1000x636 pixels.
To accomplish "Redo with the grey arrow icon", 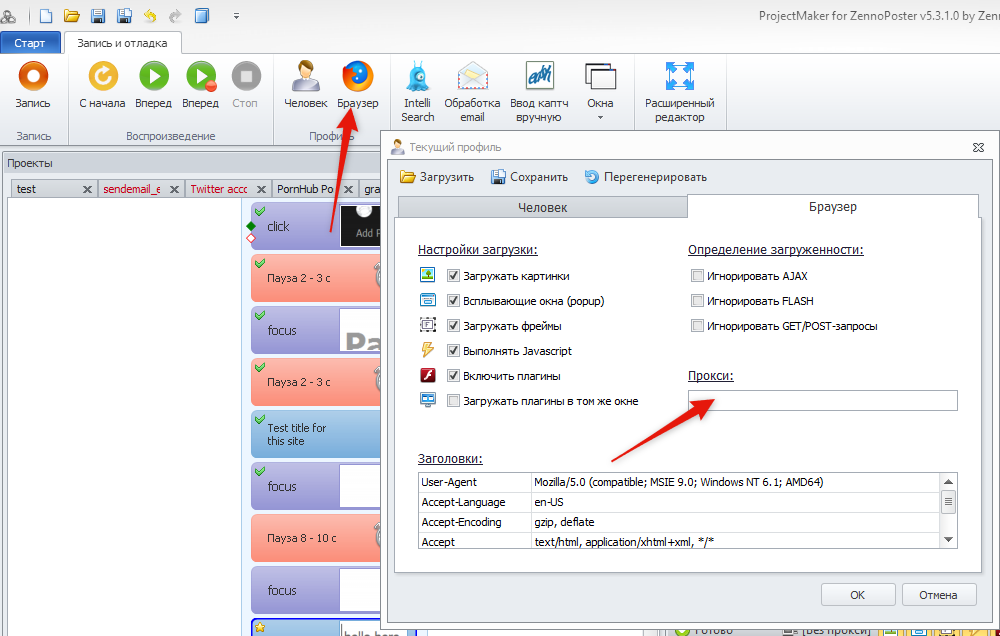I will click(175, 15).
